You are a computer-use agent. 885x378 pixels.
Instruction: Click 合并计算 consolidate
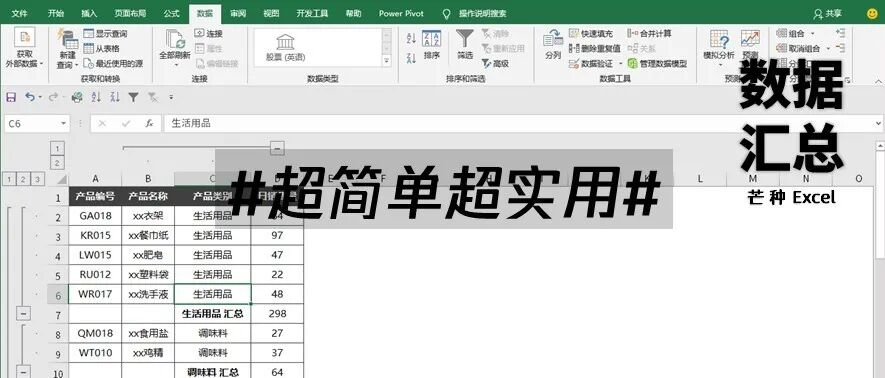pos(650,34)
